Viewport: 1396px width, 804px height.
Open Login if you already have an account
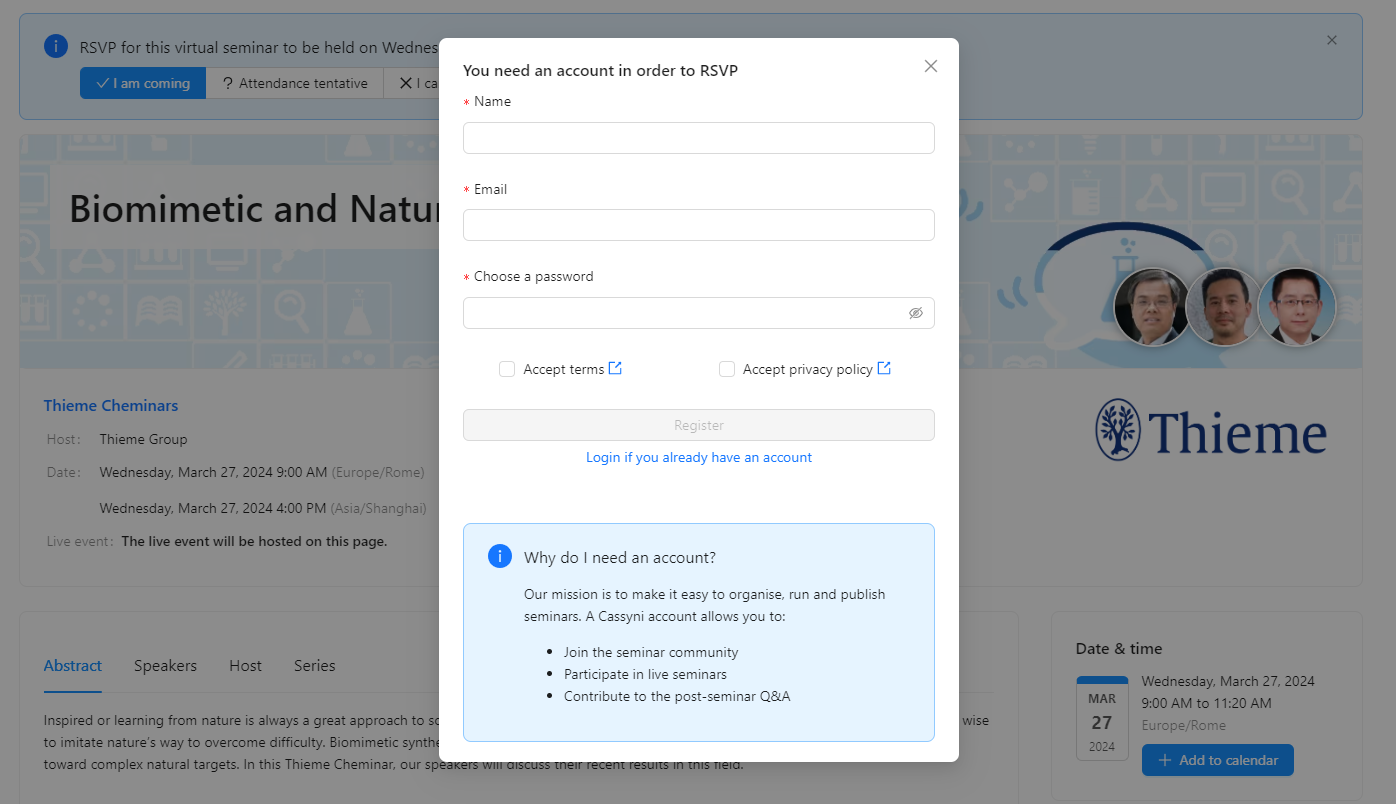(x=698, y=457)
